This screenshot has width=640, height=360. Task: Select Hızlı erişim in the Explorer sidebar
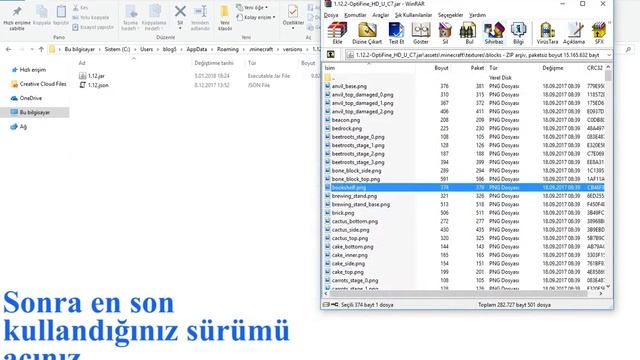(29, 70)
